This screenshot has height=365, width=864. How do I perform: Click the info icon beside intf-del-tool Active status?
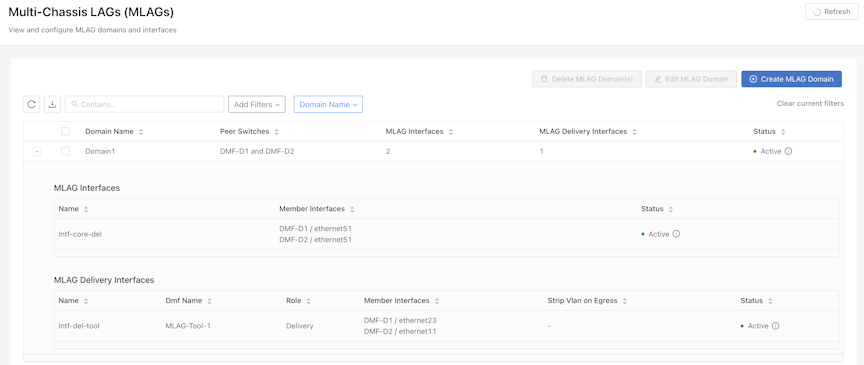pyautogui.click(x=775, y=326)
